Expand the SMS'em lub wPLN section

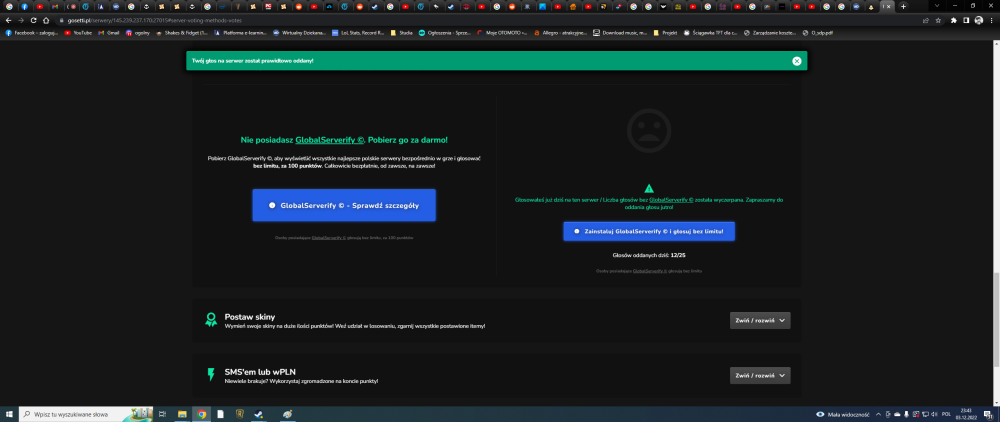(760, 375)
